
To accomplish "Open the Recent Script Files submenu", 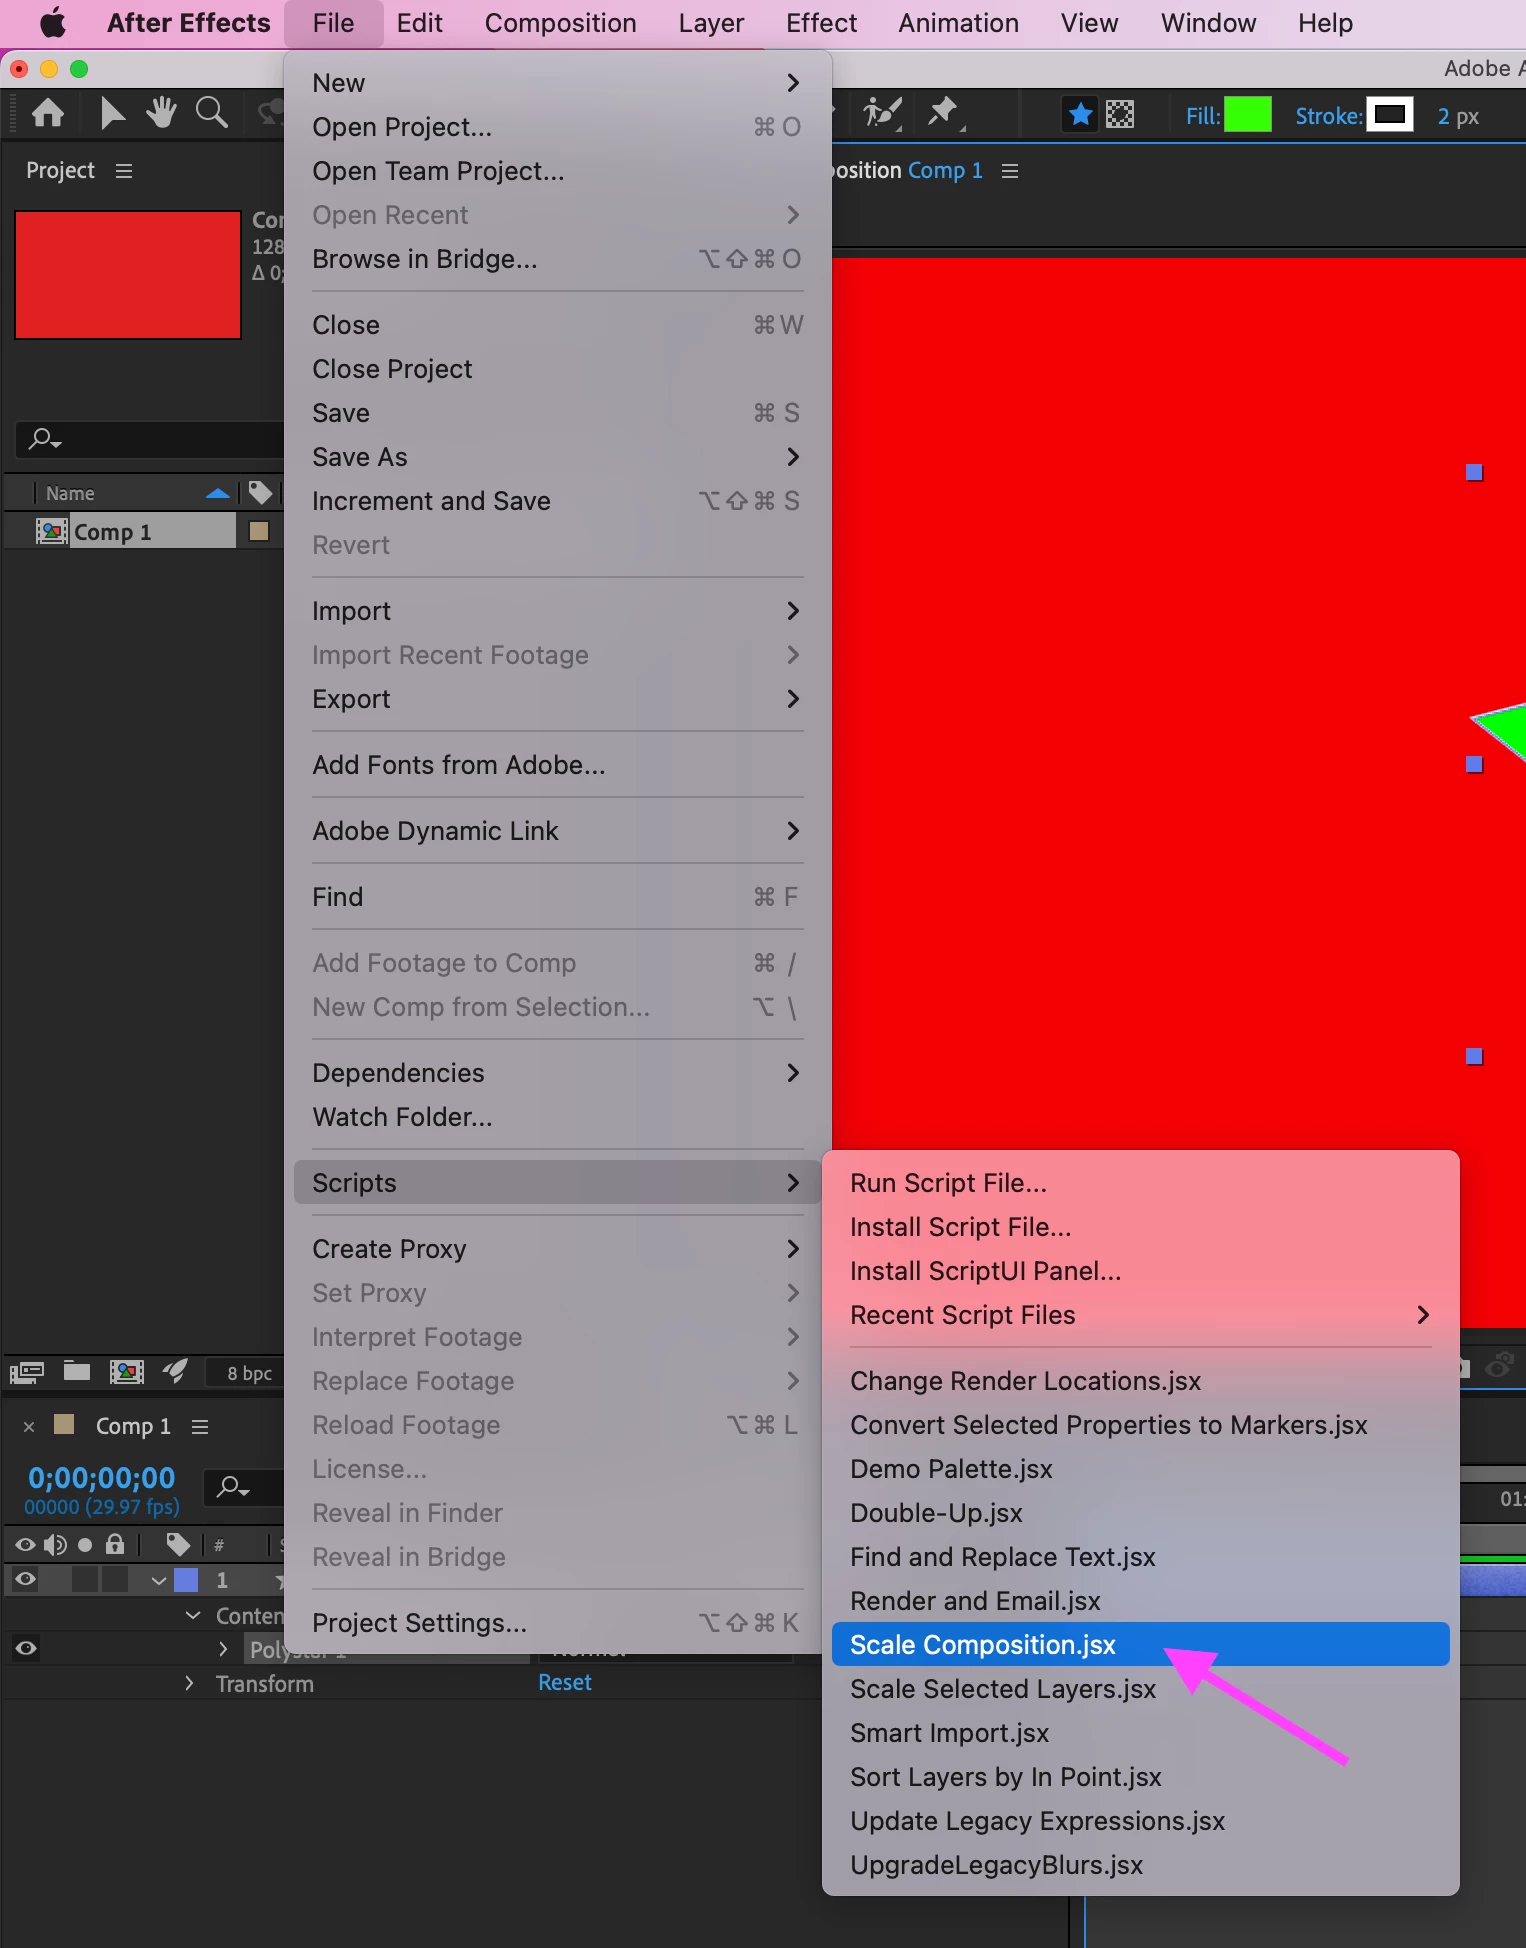I will 1140,1315.
